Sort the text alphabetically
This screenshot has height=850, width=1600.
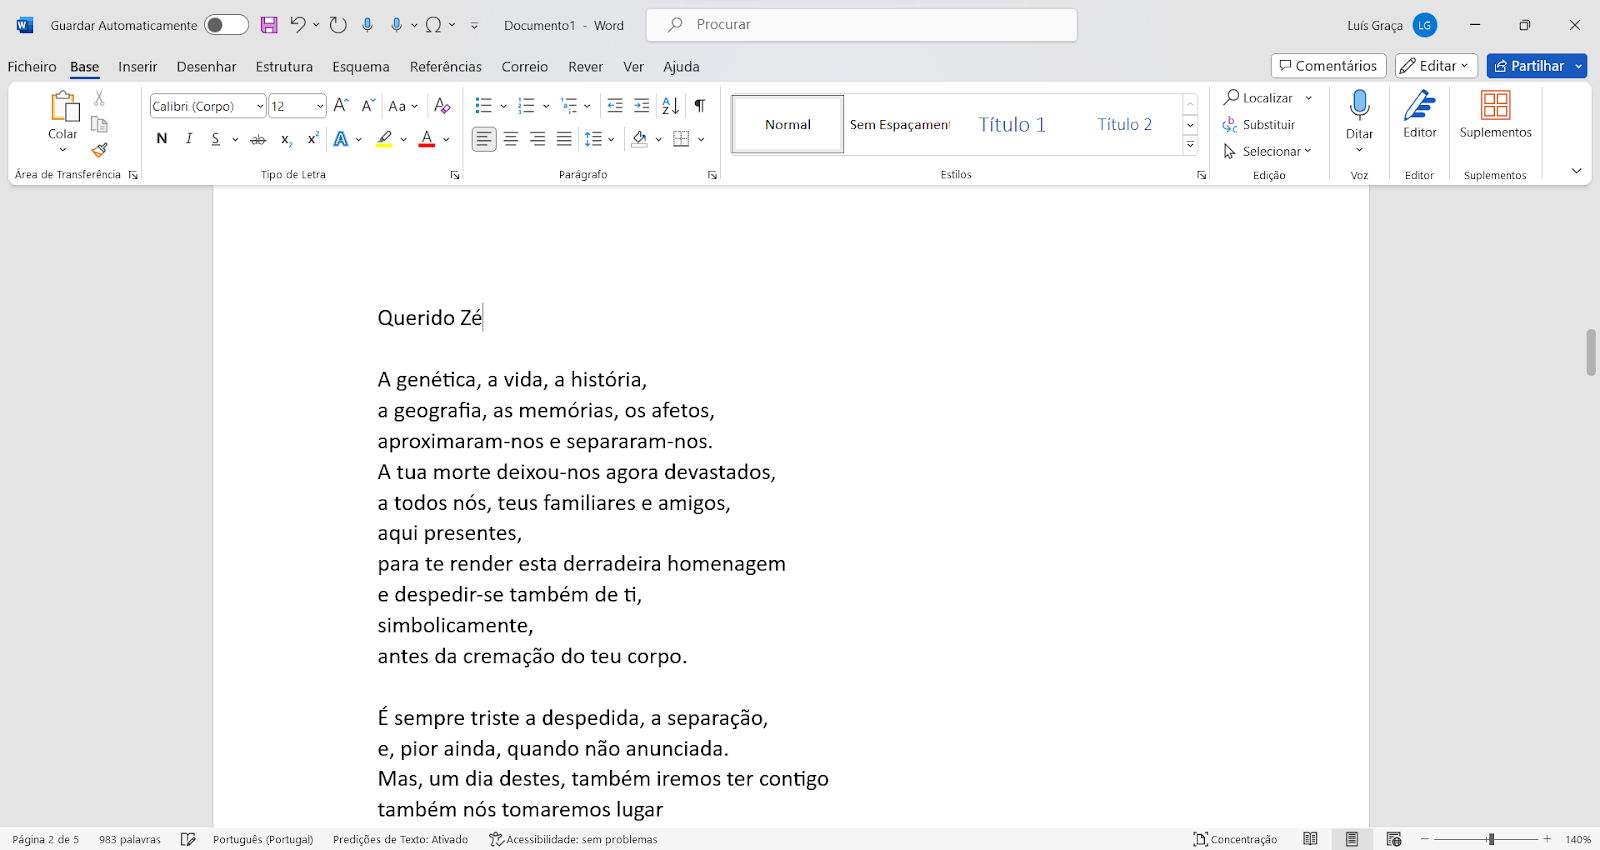(671, 105)
